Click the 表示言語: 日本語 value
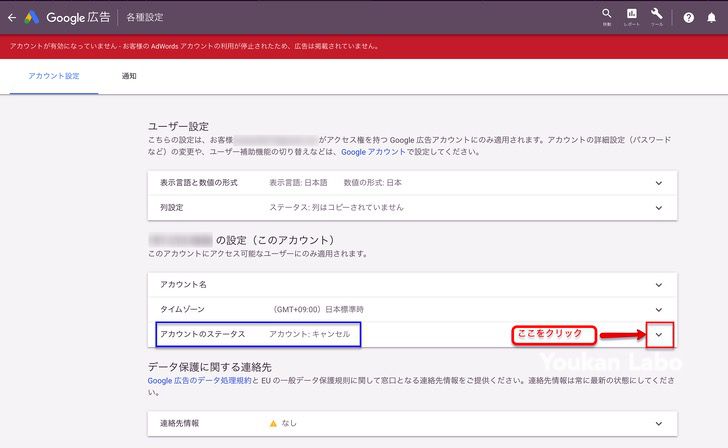728x448 pixels. point(298,183)
